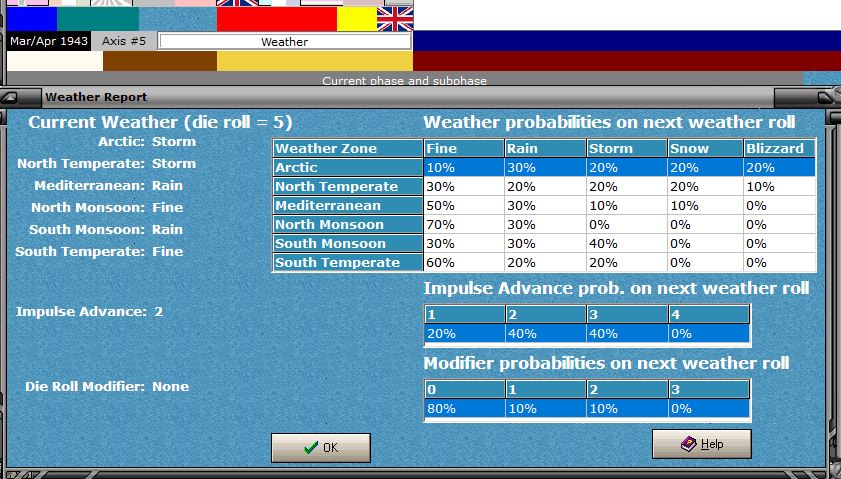The image size is (841, 479).
Task: Select the Mediterranean row header
Action: (348, 205)
